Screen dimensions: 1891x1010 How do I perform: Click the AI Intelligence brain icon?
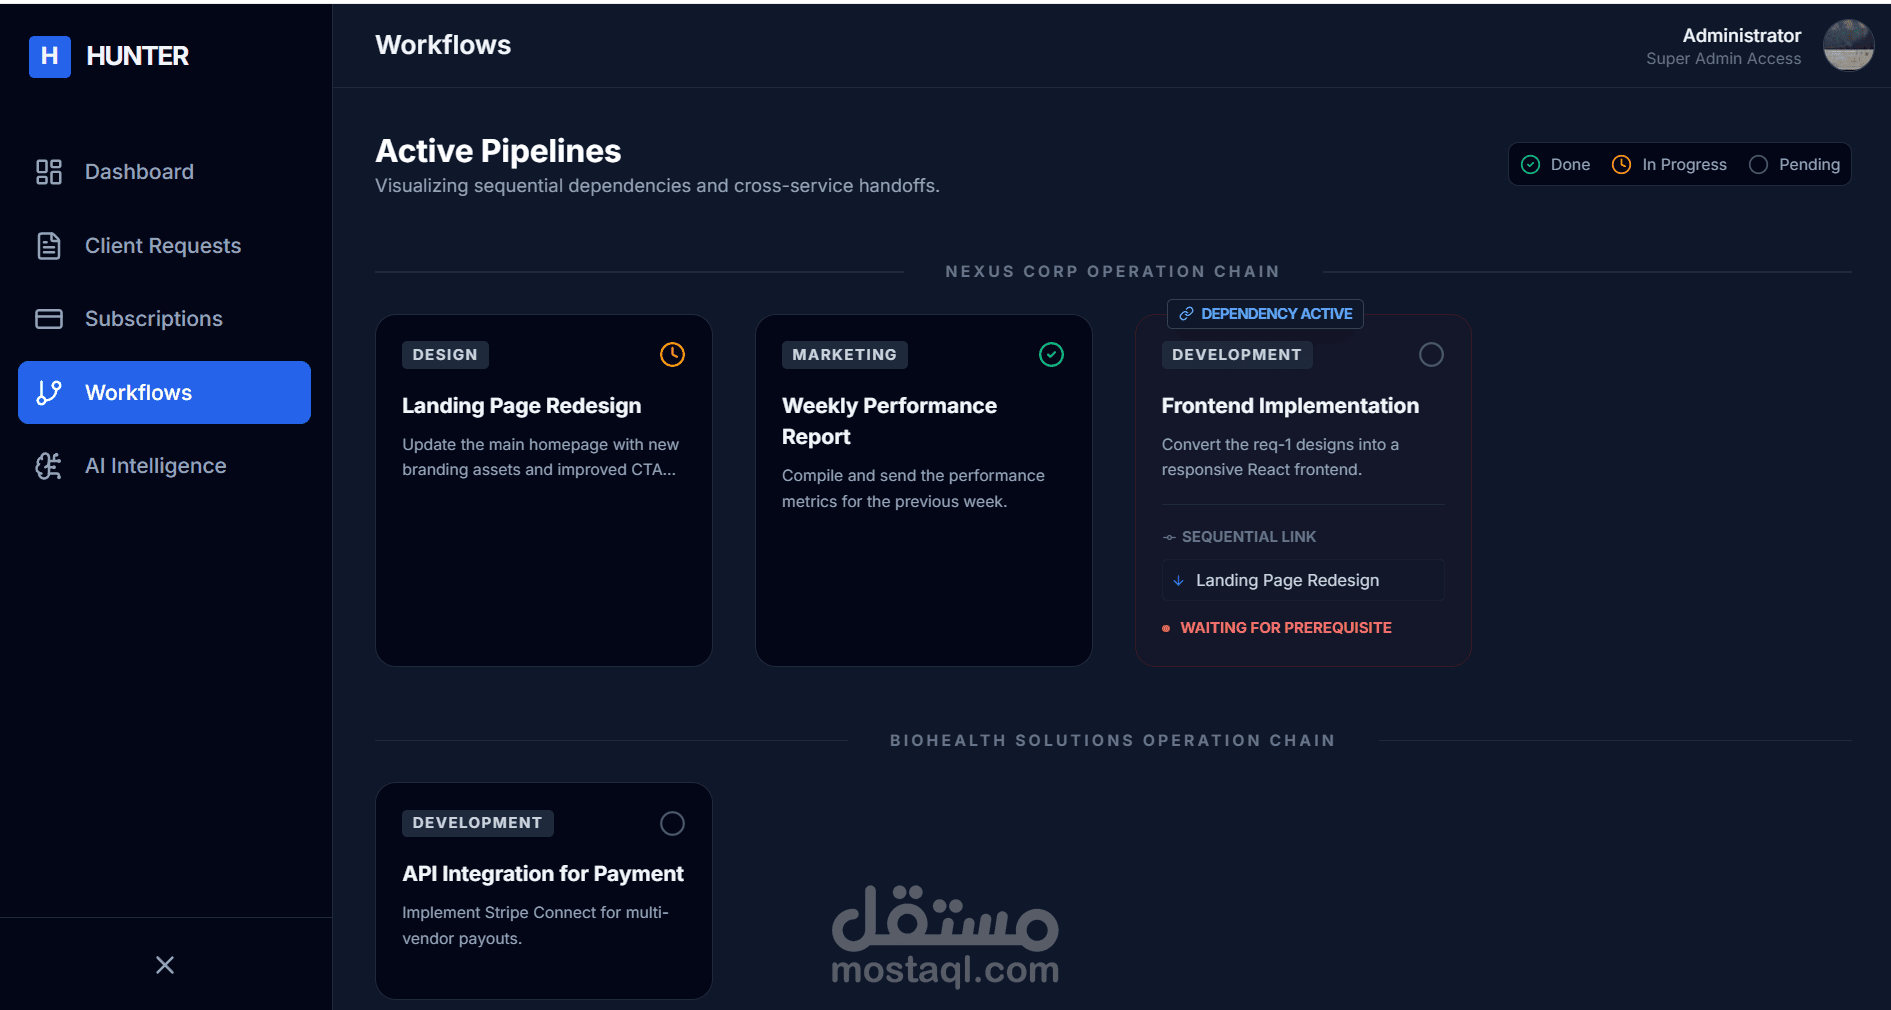click(49, 466)
